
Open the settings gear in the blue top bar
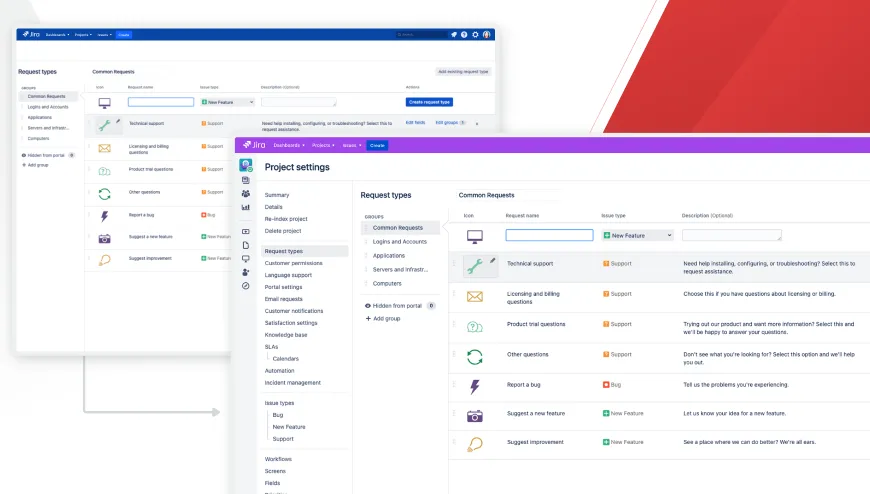[x=475, y=34]
